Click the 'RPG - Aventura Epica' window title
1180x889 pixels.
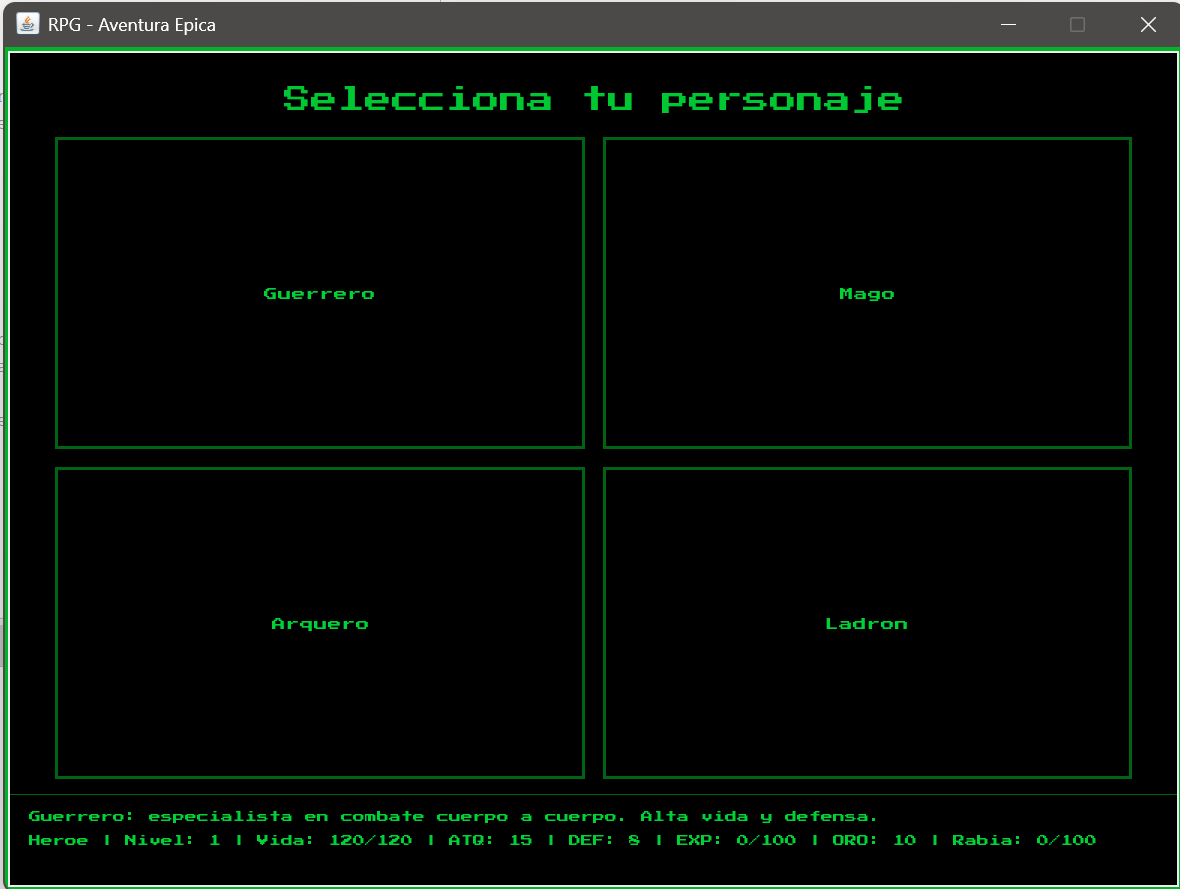pyautogui.click(x=132, y=25)
